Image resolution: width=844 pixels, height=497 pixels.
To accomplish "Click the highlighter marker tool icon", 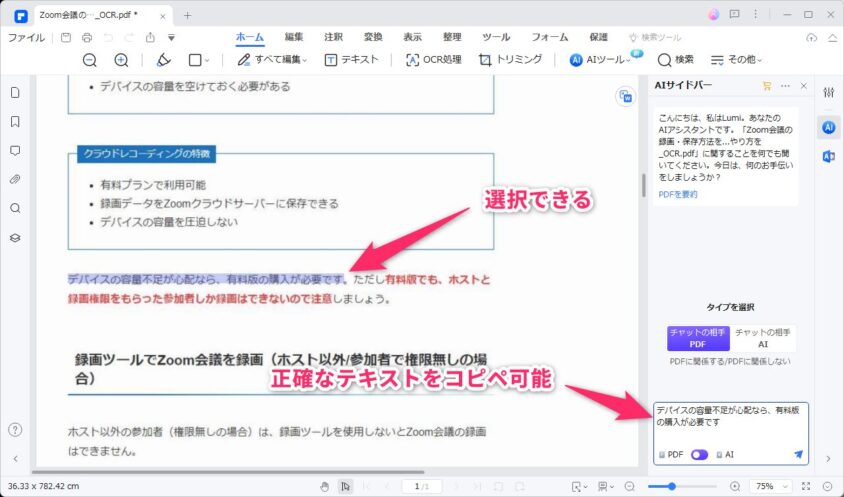I will [165, 60].
